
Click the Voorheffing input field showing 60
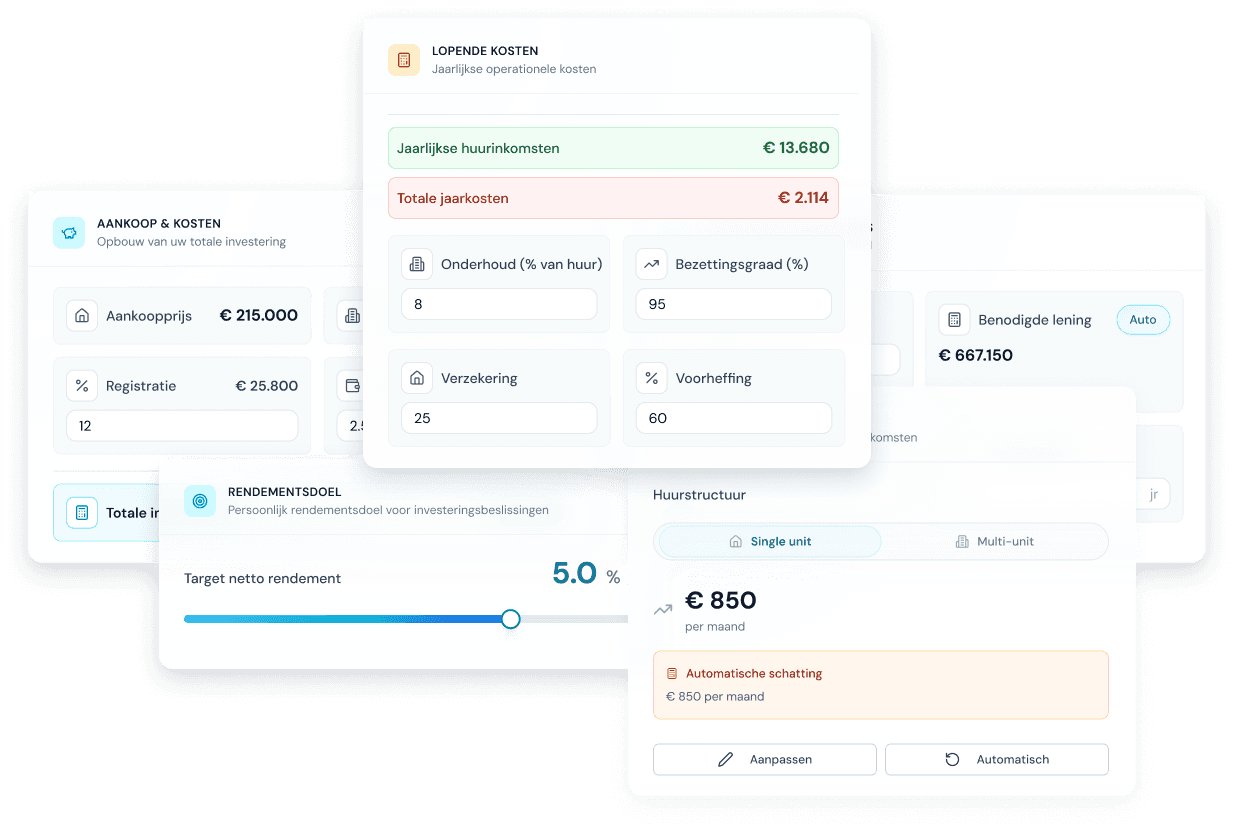(x=733, y=418)
